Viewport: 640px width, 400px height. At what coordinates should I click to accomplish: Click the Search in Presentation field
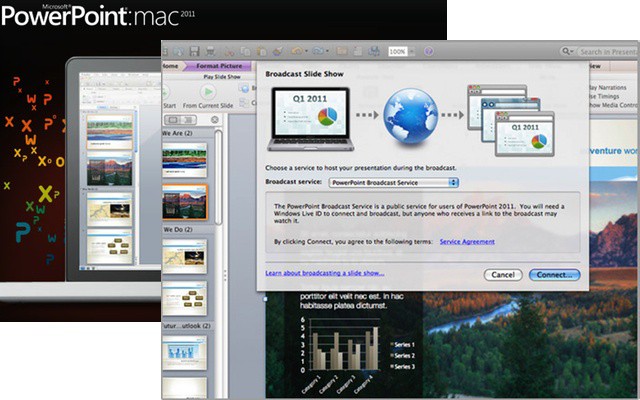pyautogui.click(x=608, y=51)
